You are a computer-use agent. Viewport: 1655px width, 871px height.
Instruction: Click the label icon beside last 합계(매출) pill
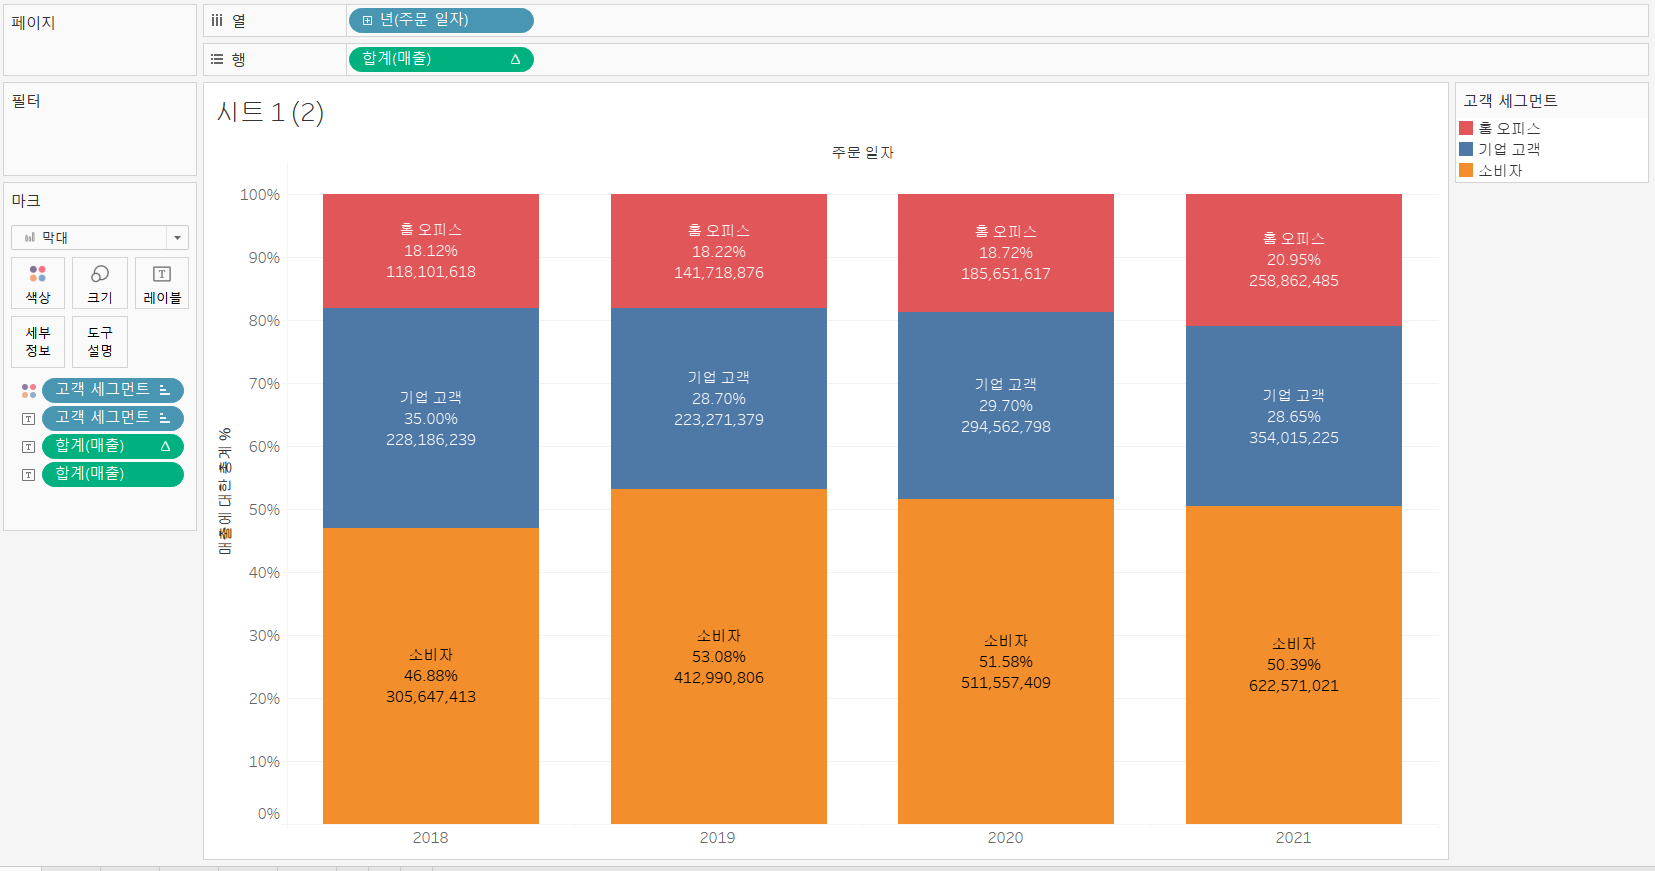coord(28,474)
